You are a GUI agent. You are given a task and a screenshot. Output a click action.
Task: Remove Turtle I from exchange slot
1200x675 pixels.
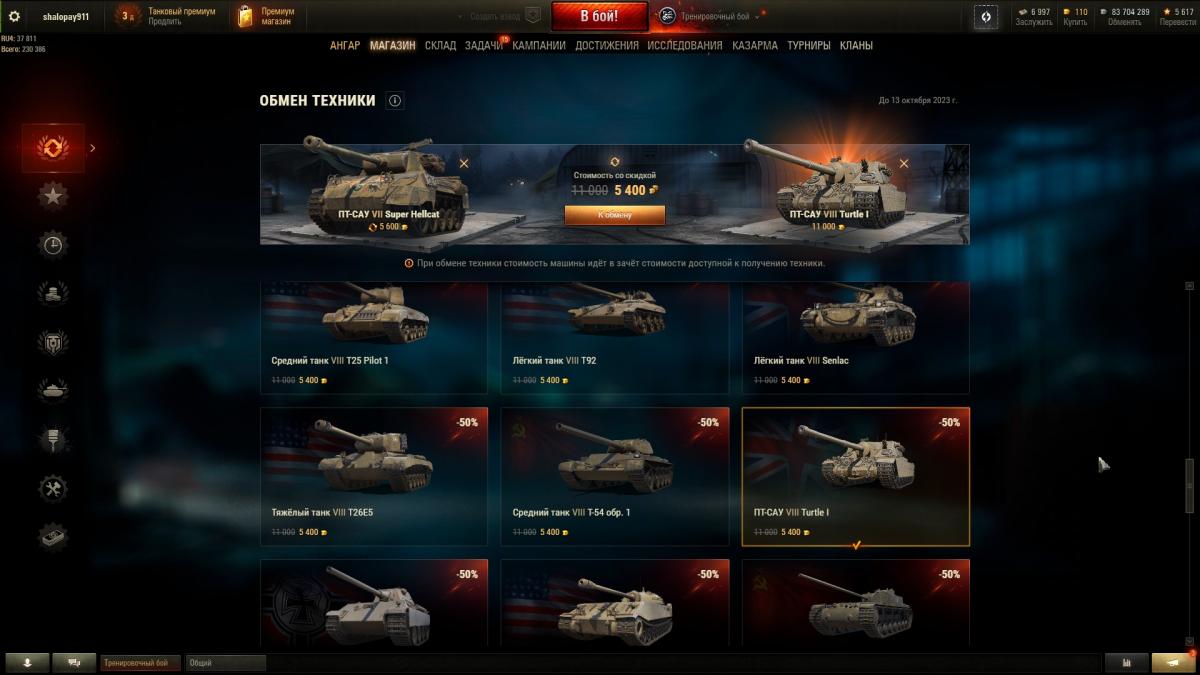pyautogui.click(x=904, y=163)
